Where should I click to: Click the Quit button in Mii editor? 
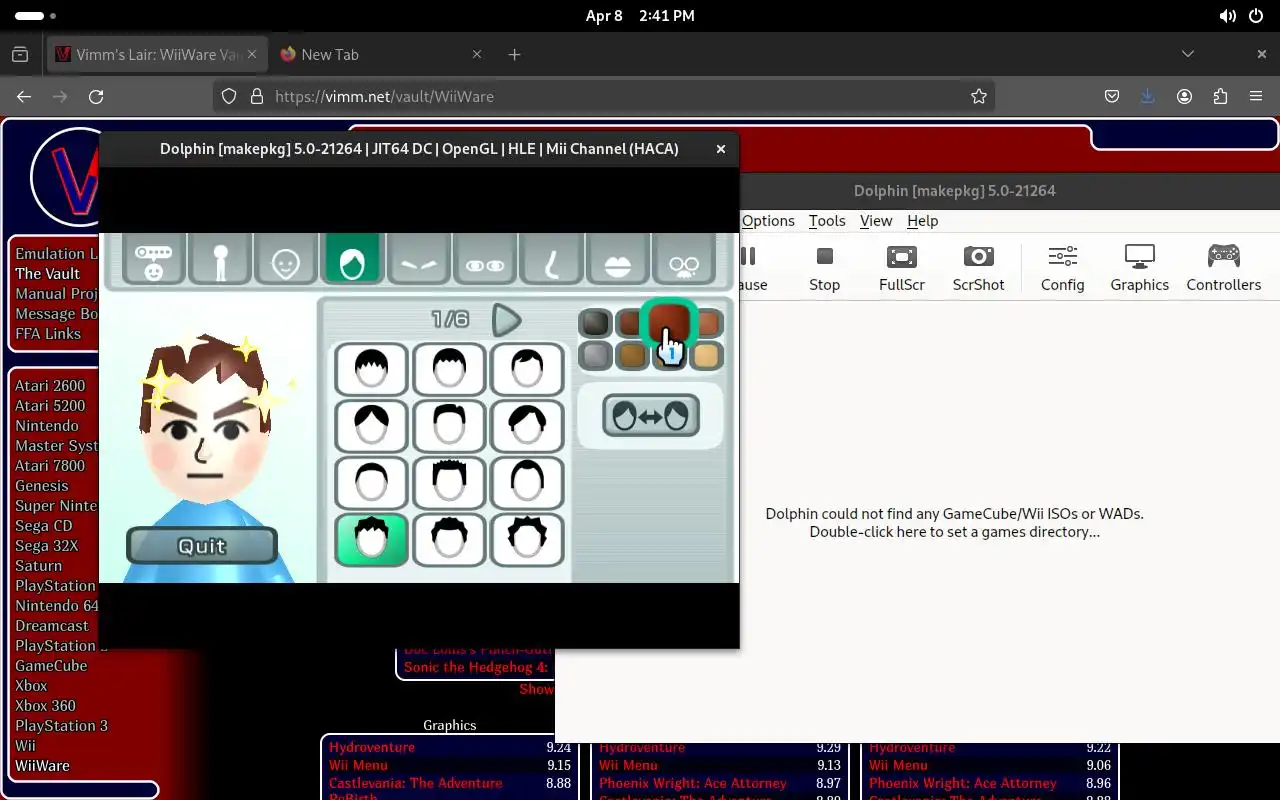click(x=202, y=546)
